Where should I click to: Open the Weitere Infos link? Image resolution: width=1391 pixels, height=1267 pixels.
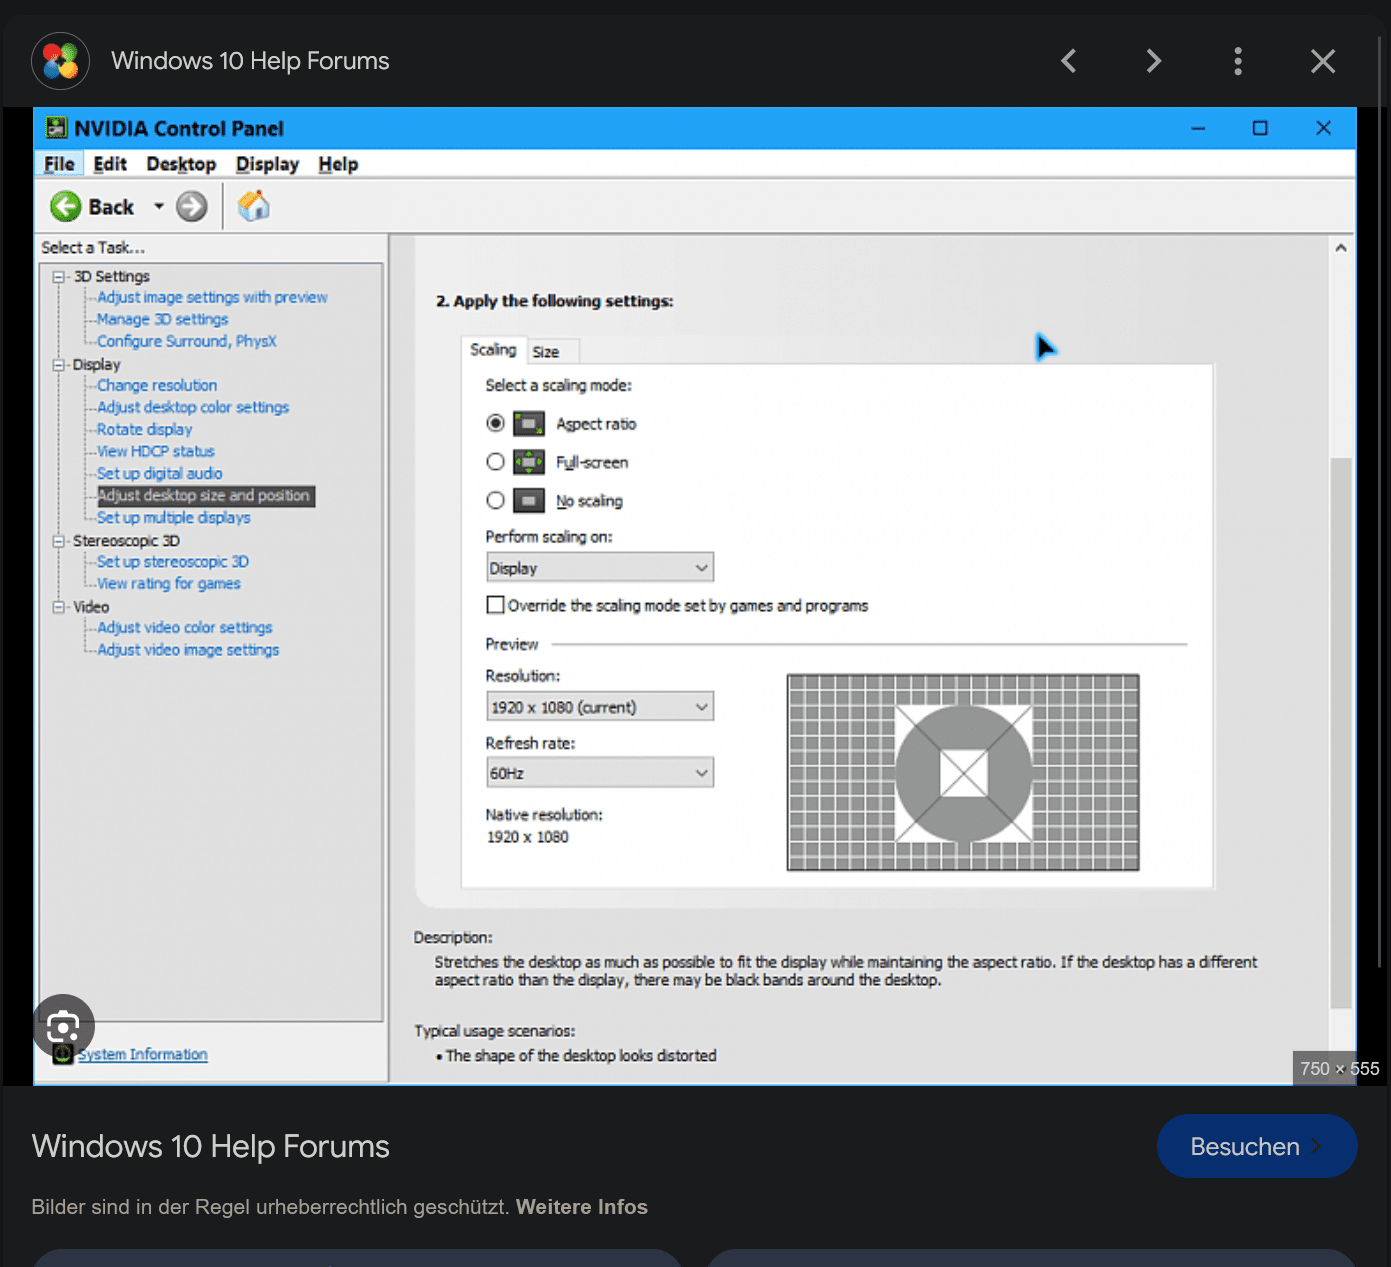point(582,1207)
